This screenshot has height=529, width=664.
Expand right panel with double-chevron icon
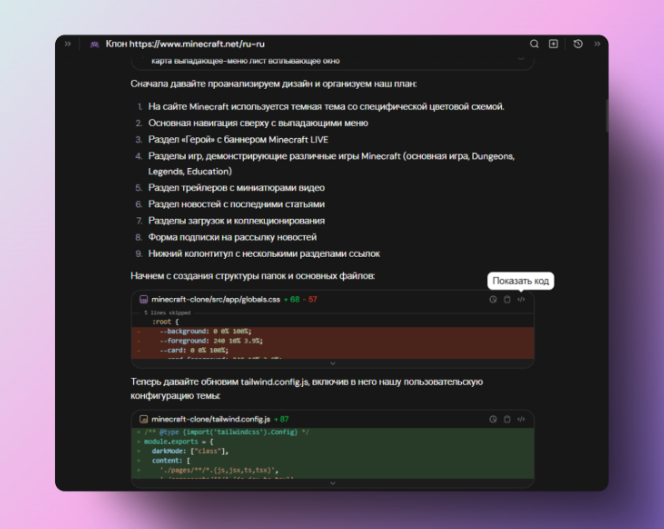[x=597, y=44]
